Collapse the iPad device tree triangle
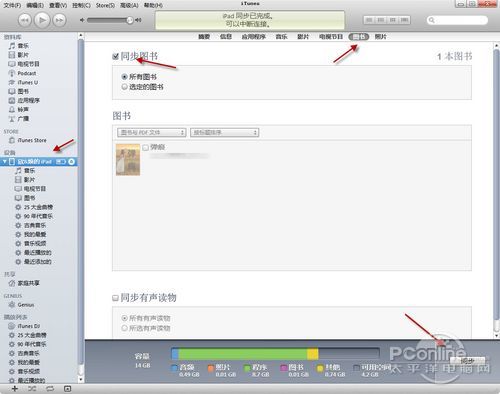This screenshot has height=394, width=500. pyautogui.click(x=5, y=162)
